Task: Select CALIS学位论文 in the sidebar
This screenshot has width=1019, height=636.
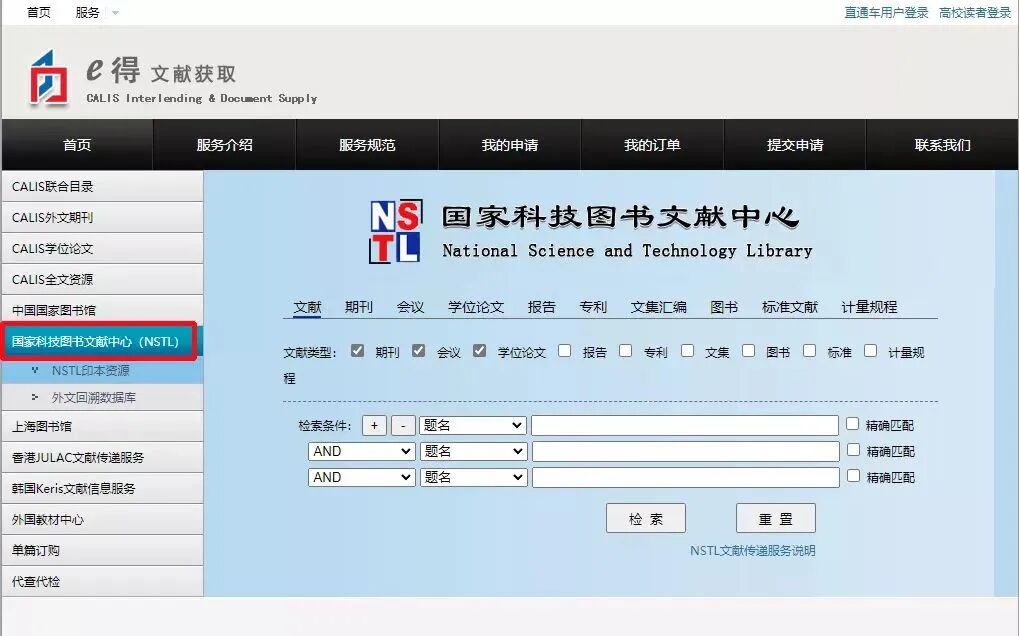Action: point(103,249)
